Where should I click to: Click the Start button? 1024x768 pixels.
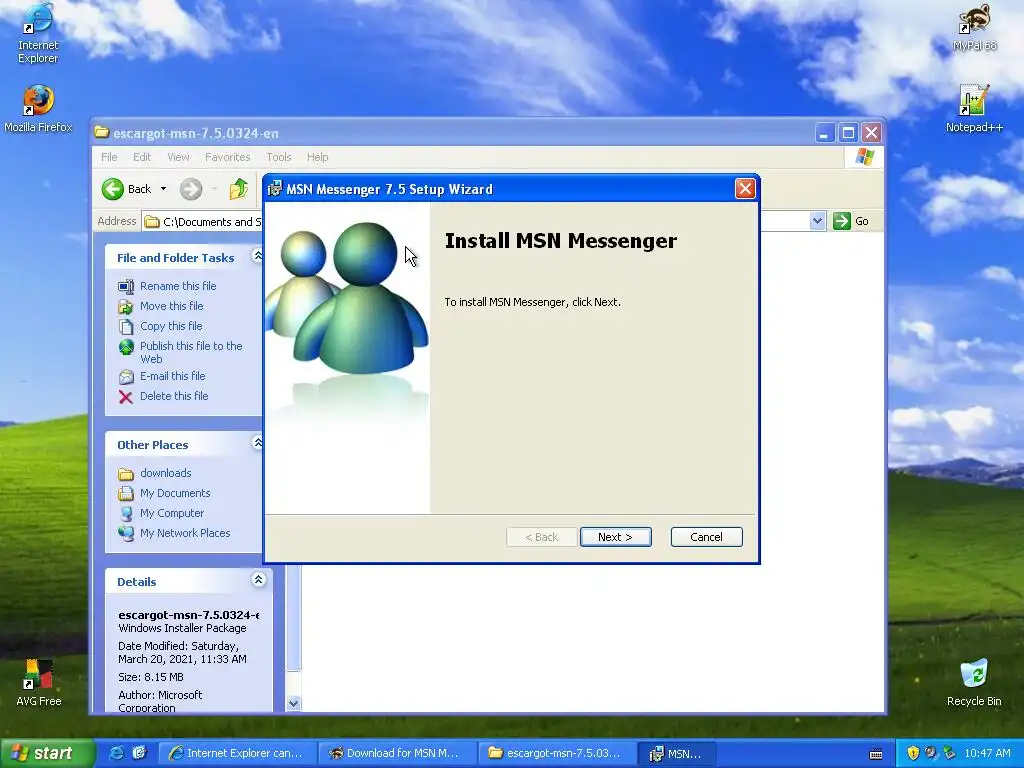click(46, 753)
